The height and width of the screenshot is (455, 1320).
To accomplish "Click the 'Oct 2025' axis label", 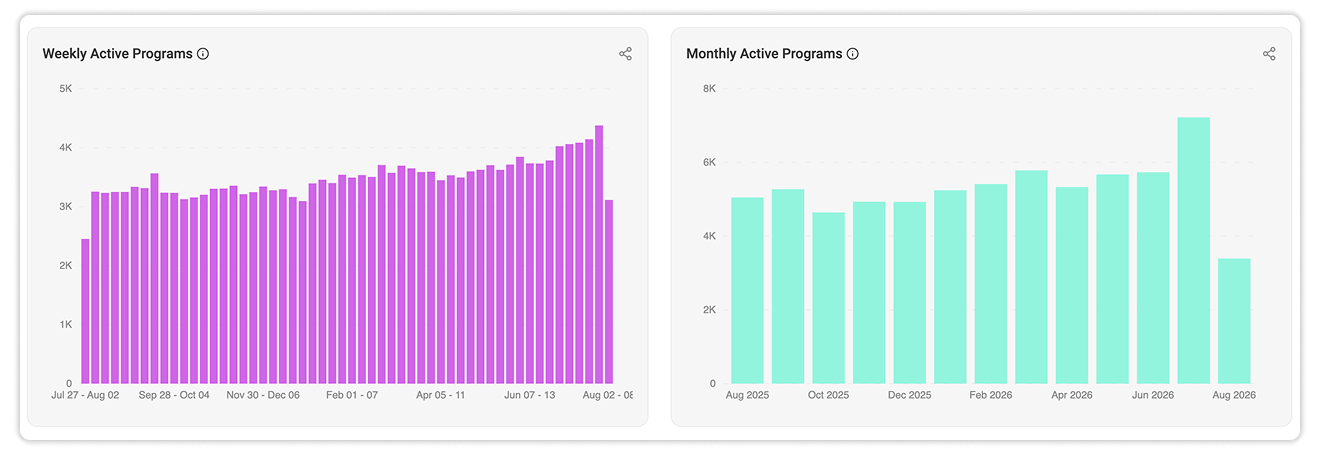I will [828, 395].
